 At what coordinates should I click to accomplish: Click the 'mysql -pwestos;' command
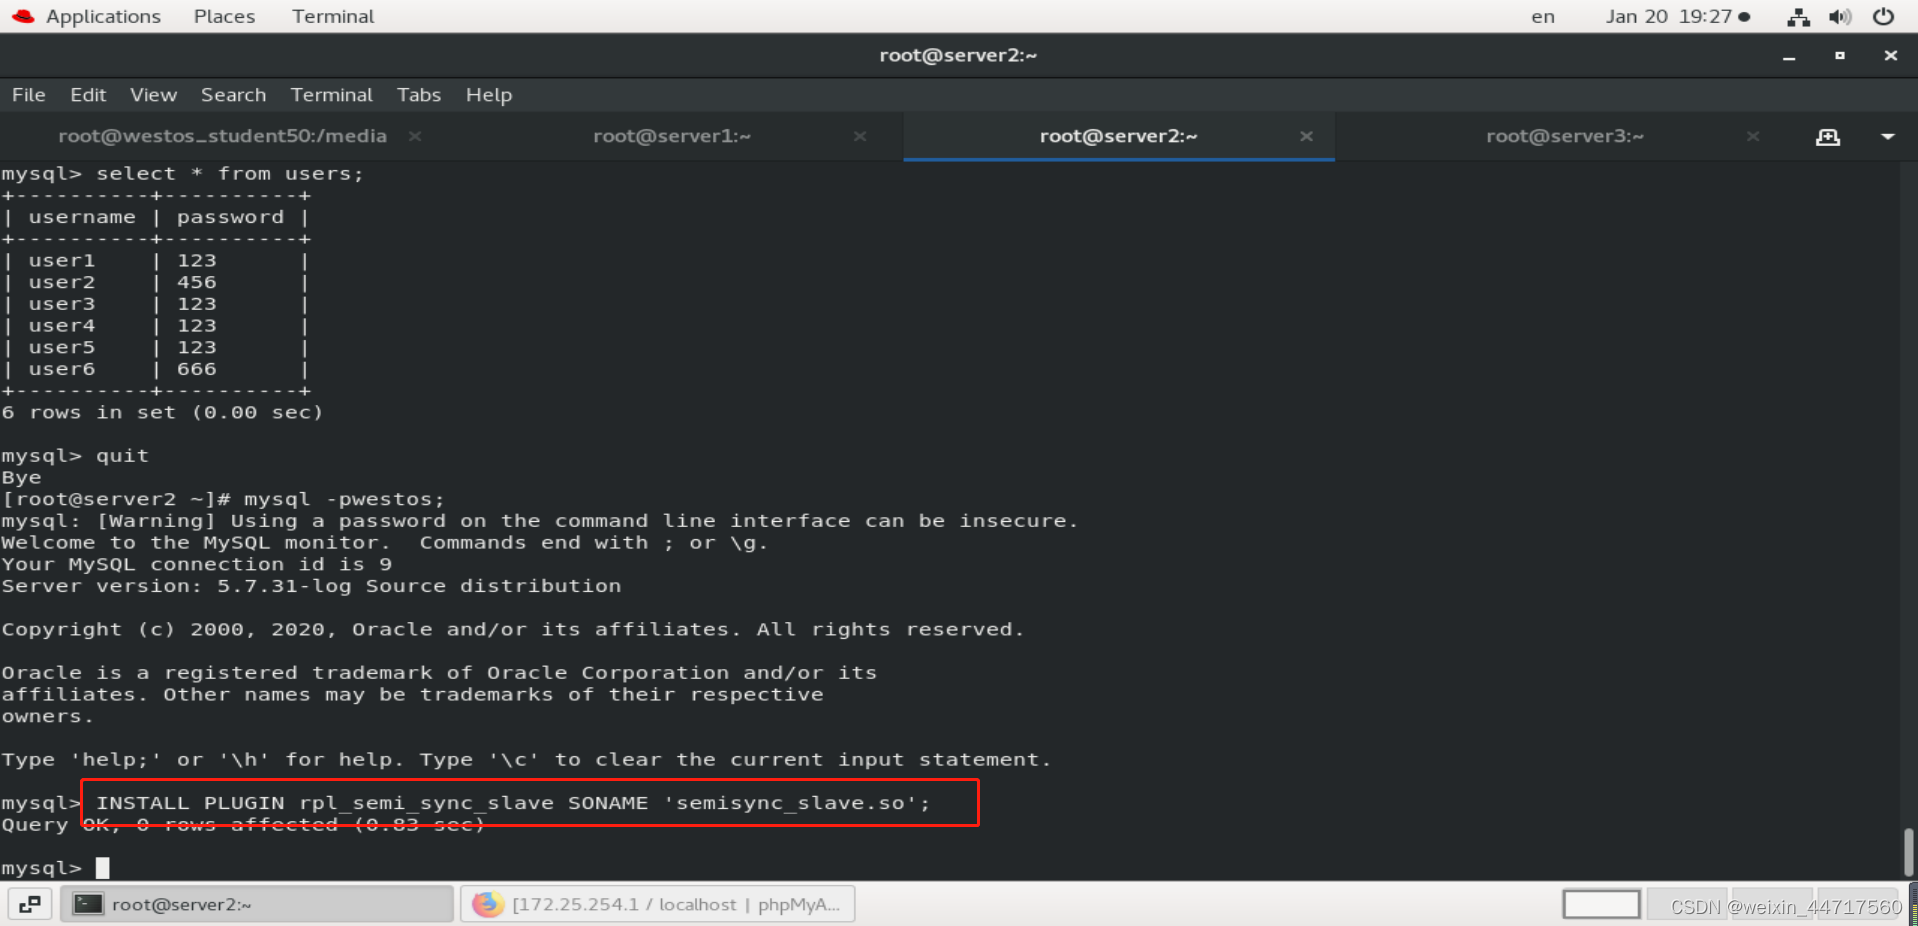tap(344, 499)
